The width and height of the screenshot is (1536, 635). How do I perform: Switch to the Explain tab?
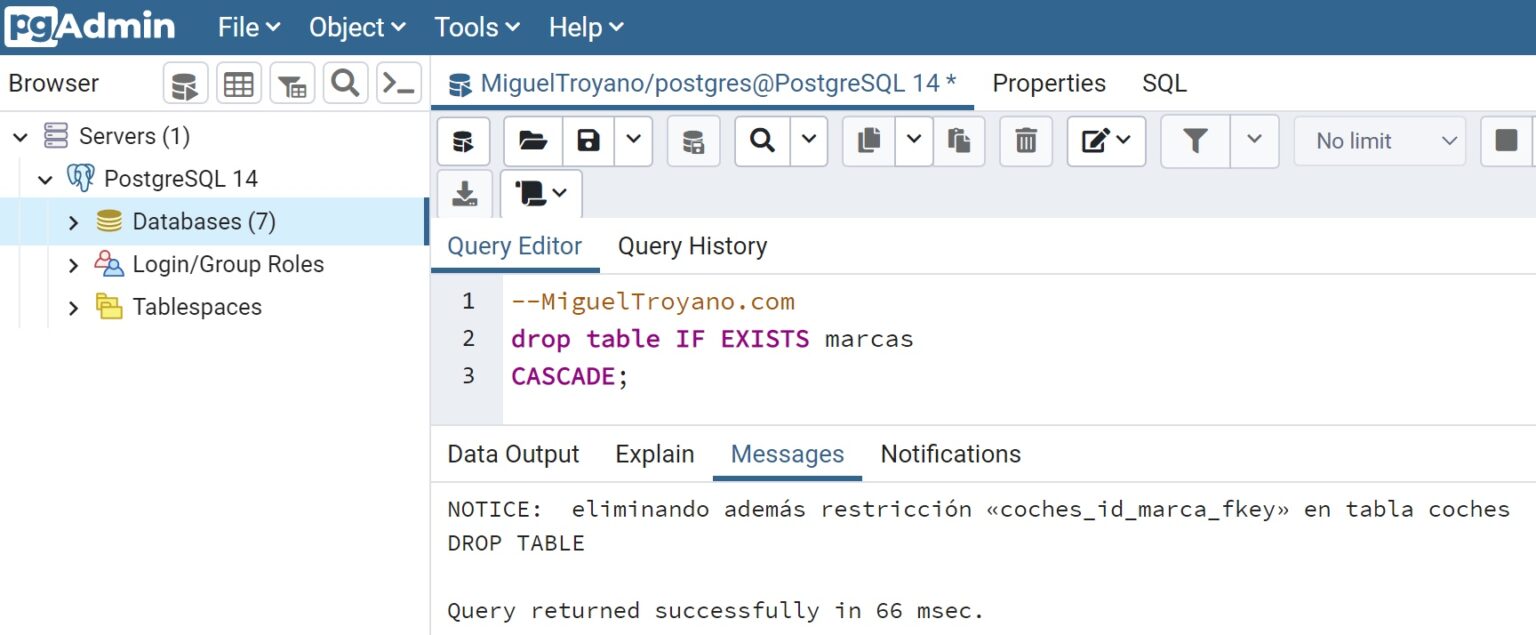[655, 454]
